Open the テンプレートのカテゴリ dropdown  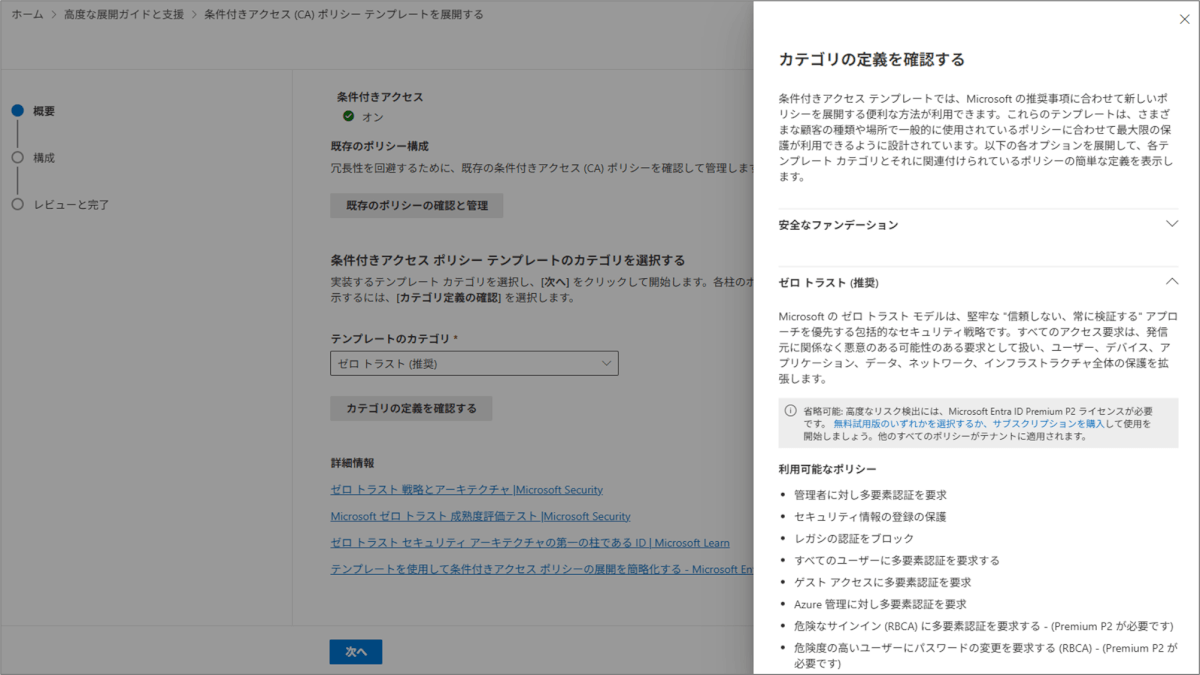click(474, 364)
